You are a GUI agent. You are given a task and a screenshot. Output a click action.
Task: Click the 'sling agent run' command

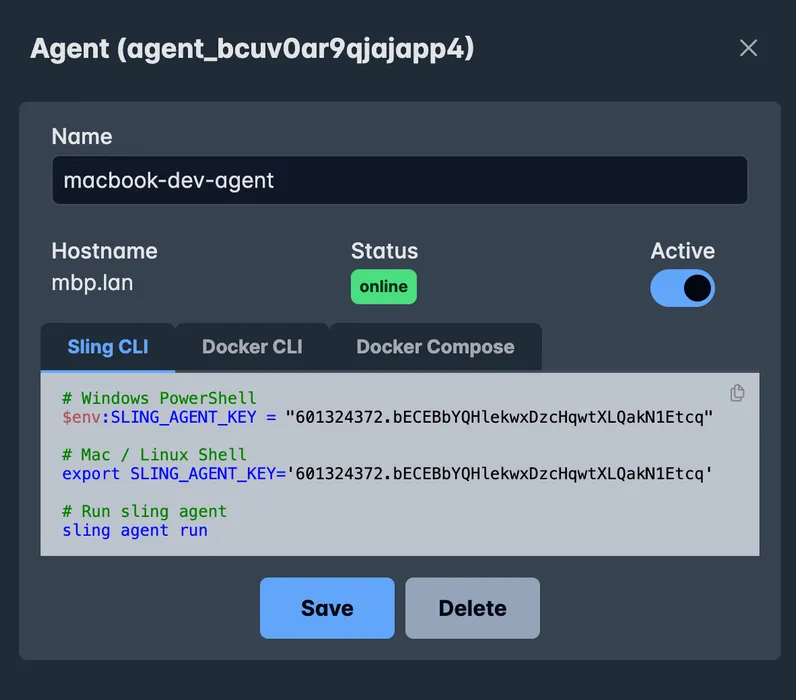135,530
